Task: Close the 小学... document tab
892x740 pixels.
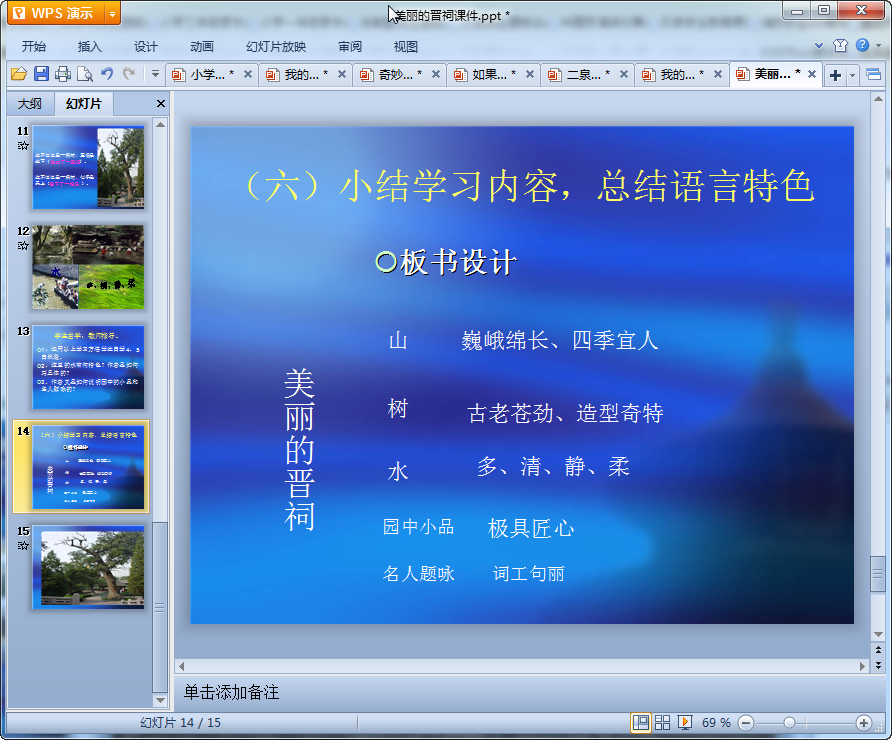Action: point(248,75)
